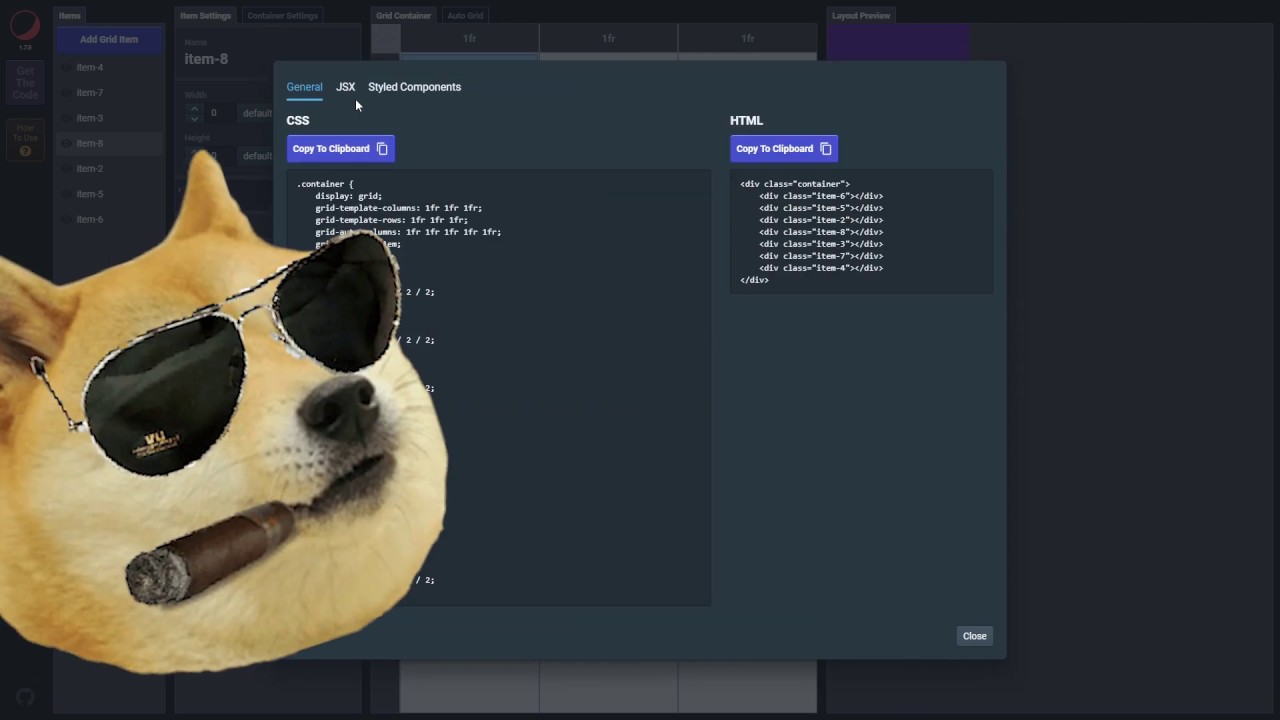
Task: Select item-8 in Items list
Action: (x=109, y=144)
